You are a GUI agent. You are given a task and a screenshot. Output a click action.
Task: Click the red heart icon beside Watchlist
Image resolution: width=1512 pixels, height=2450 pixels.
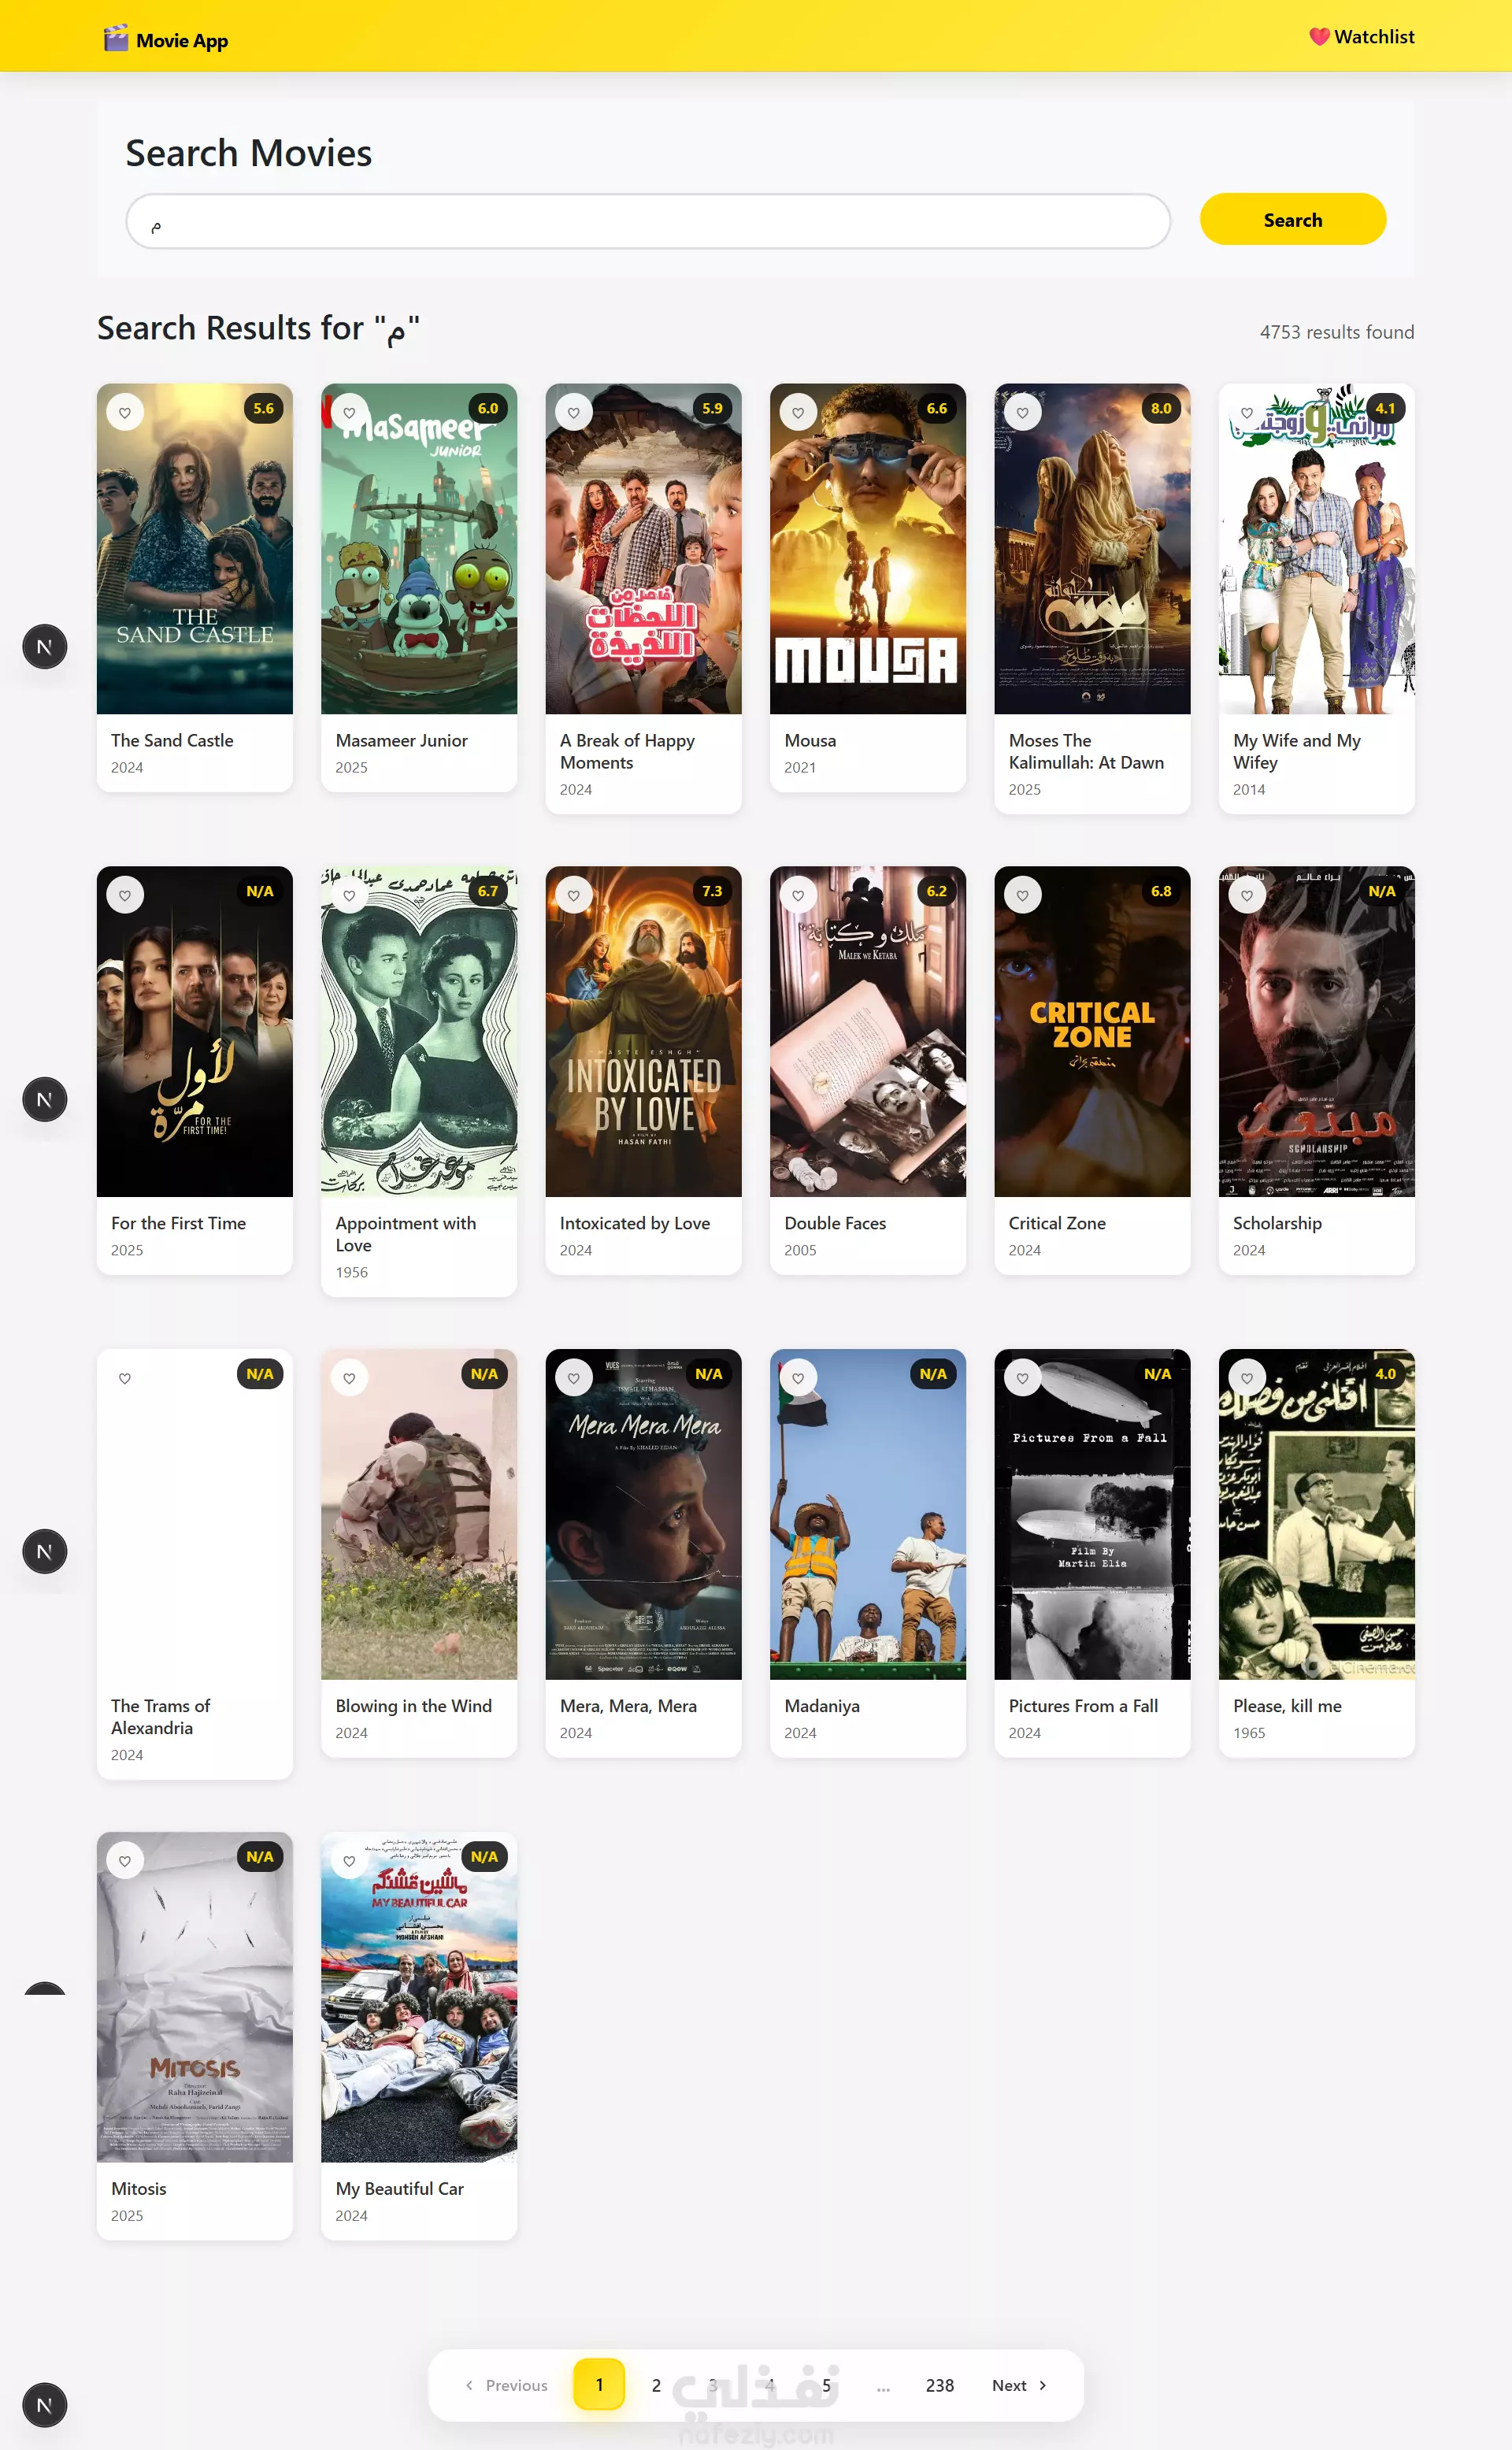tap(1319, 37)
